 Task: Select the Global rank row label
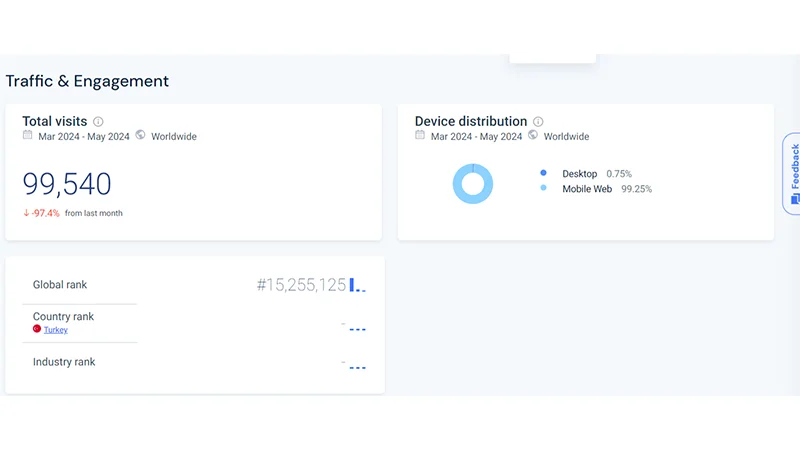(60, 285)
